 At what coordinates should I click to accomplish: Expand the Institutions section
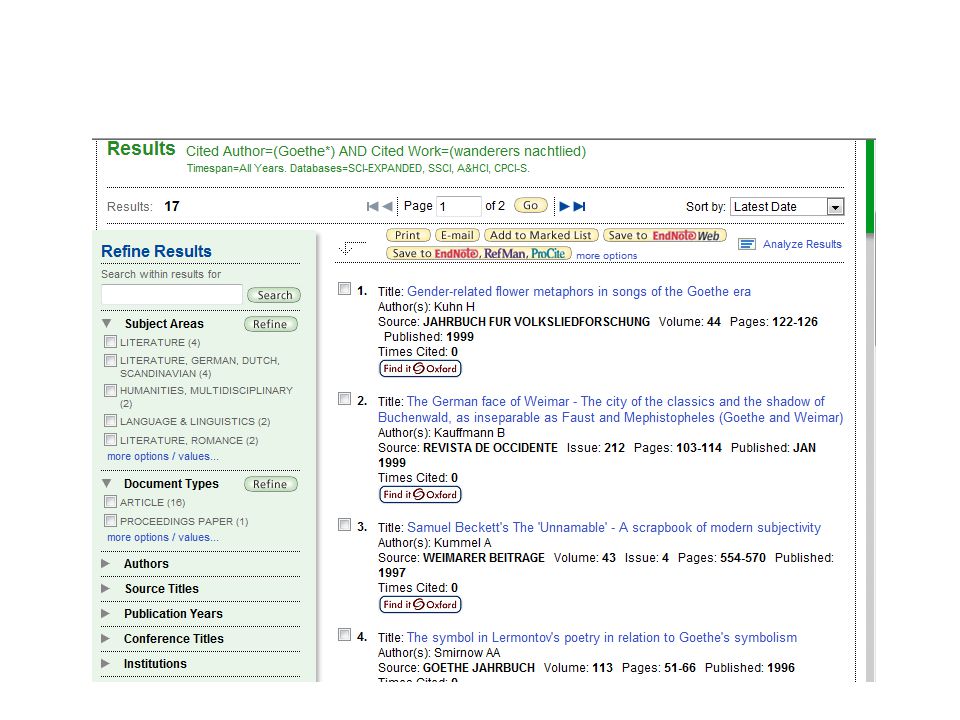(x=105, y=664)
